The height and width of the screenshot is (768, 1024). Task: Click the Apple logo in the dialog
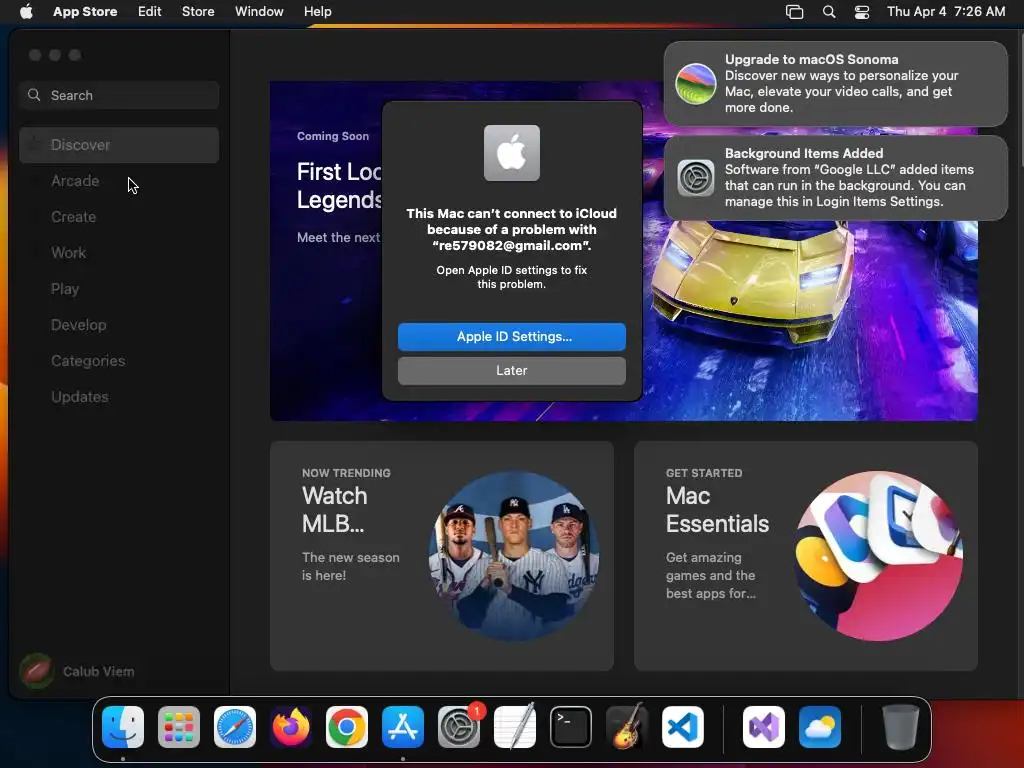pos(511,153)
